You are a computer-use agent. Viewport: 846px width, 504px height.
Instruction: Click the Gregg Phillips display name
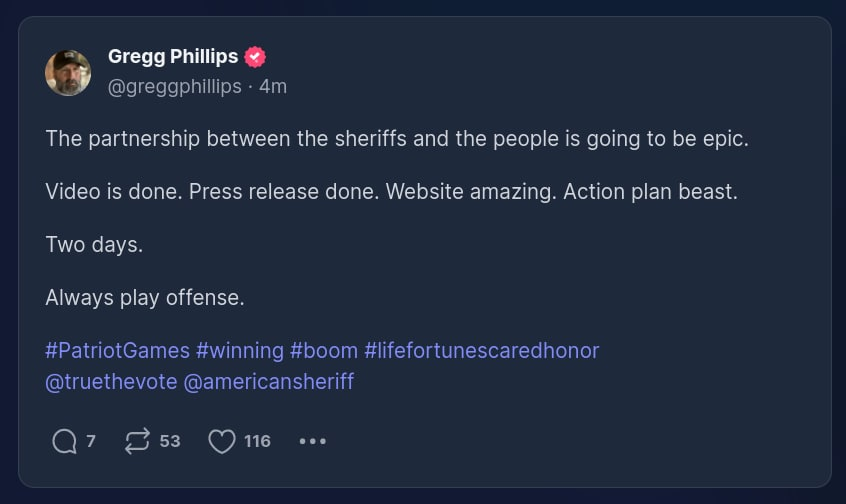point(172,57)
